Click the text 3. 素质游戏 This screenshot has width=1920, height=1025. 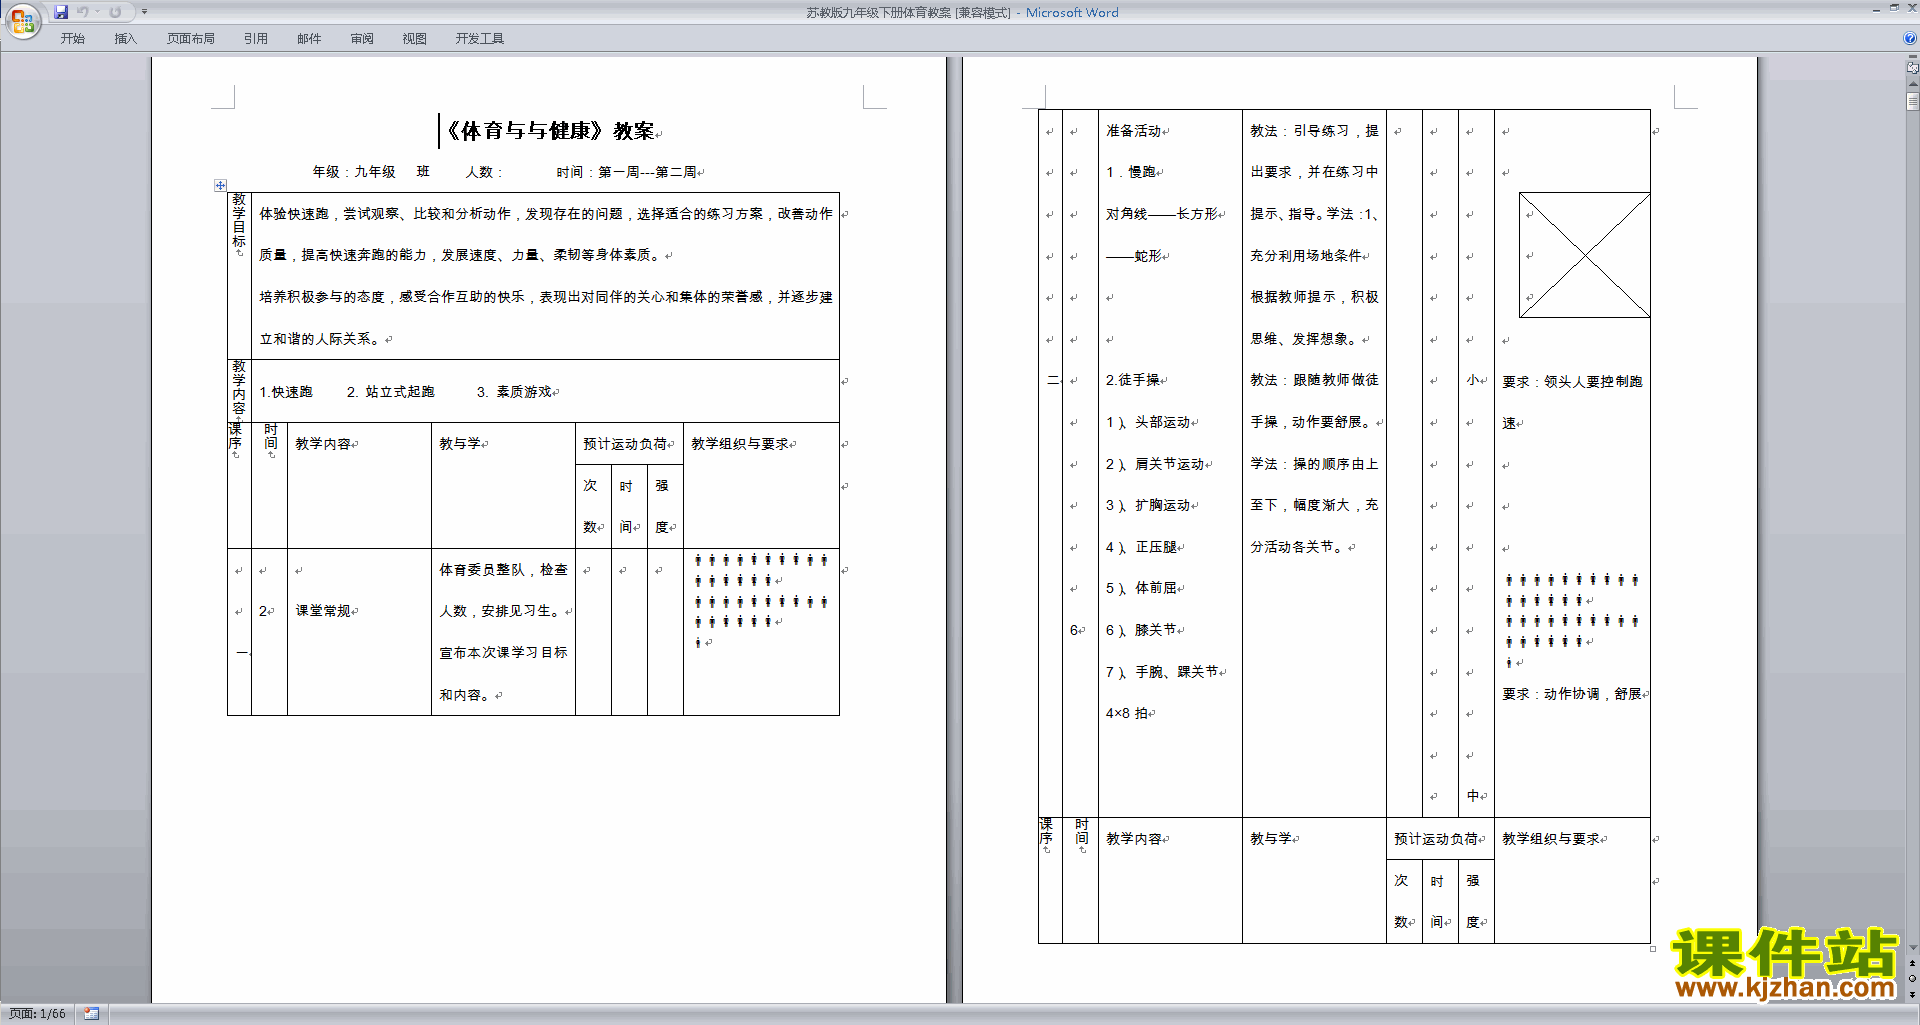(x=514, y=392)
